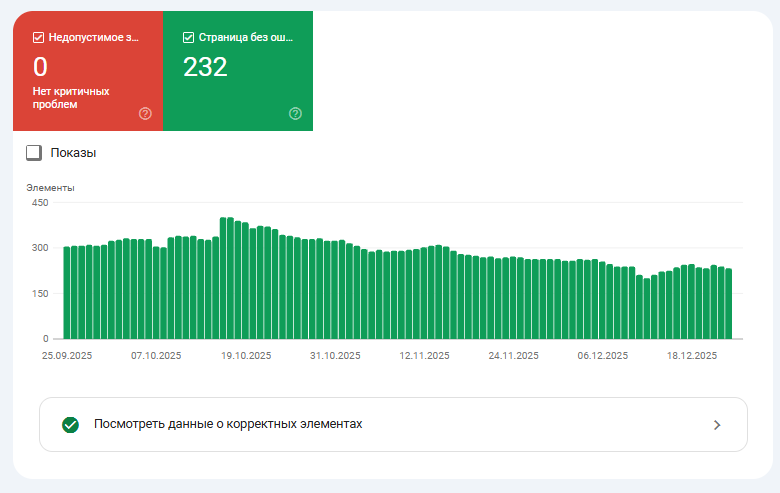Click the first chart bar on the left
This screenshot has width=780, height=493.
[x=67, y=293]
